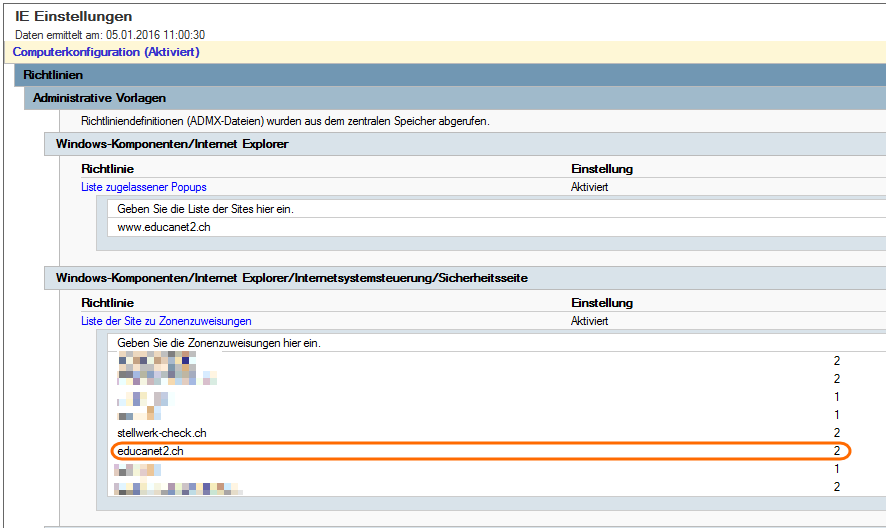Collapse the Windows-Komponenten/Internet Explorer group header
This screenshot has height=528, width=886.
172,144
